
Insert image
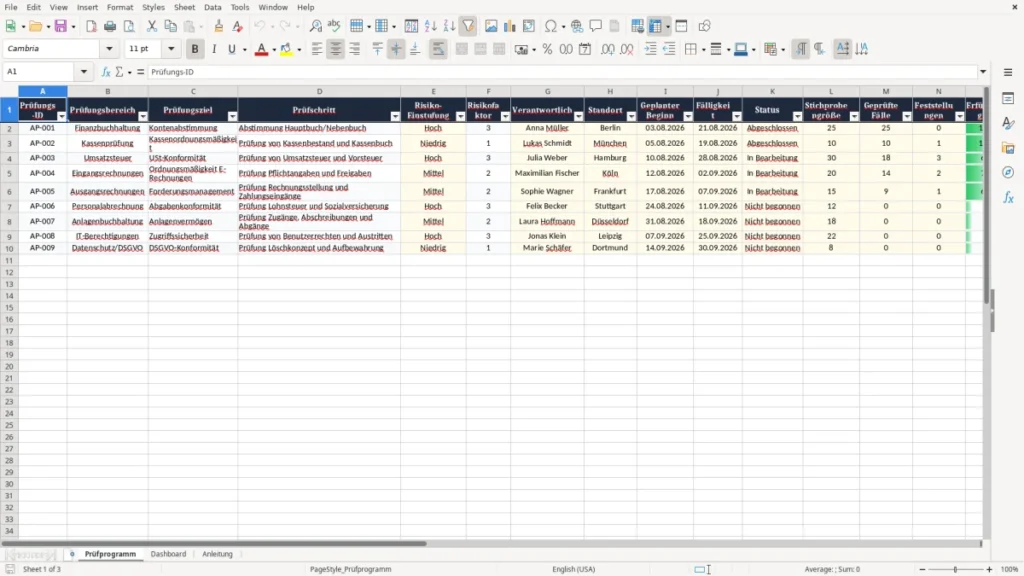coord(491,26)
